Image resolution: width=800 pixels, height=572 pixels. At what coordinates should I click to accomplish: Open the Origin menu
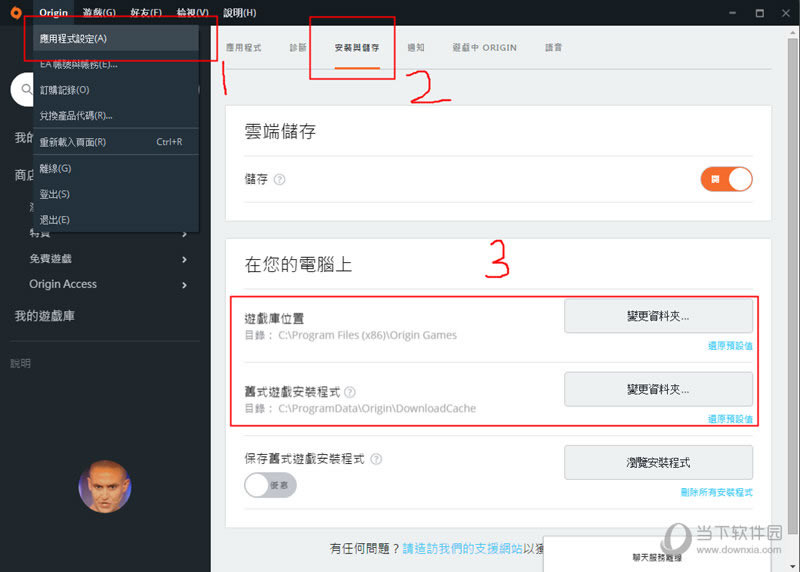54,13
